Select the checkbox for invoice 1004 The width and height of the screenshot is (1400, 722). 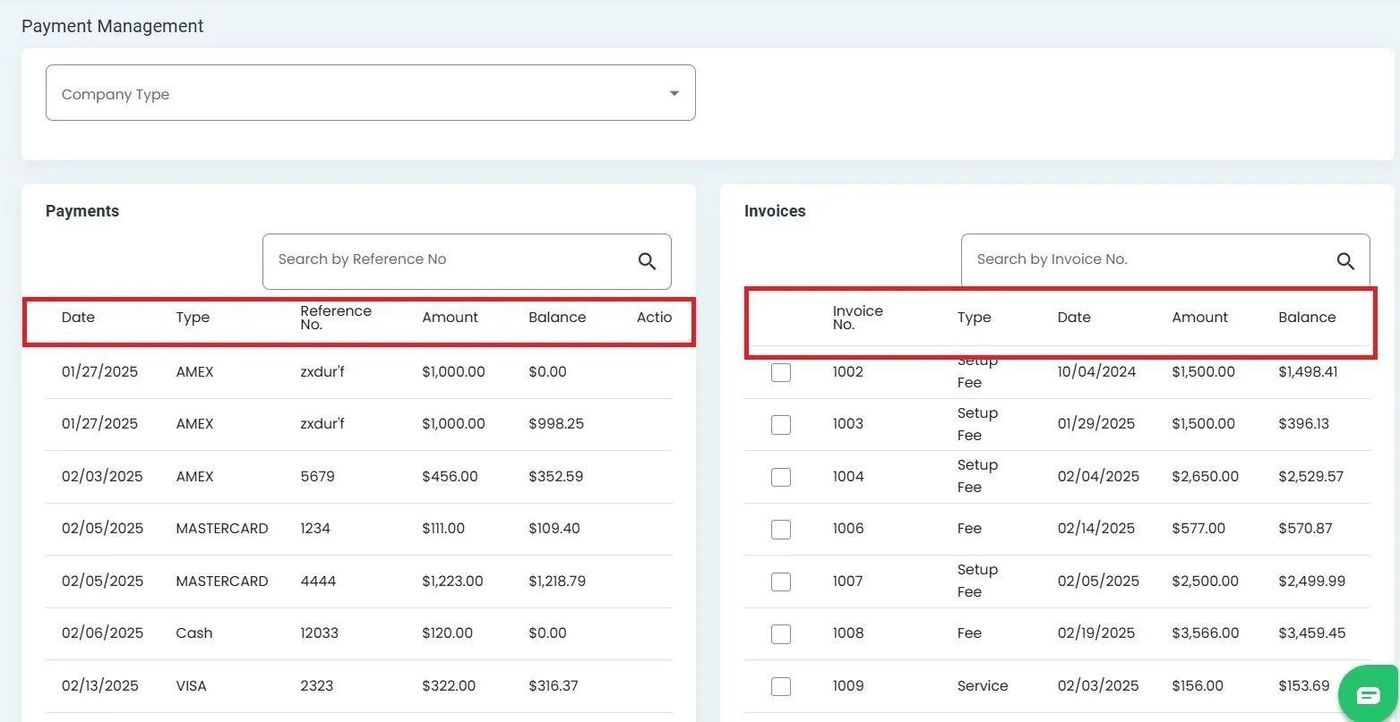click(x=781, y=477)
